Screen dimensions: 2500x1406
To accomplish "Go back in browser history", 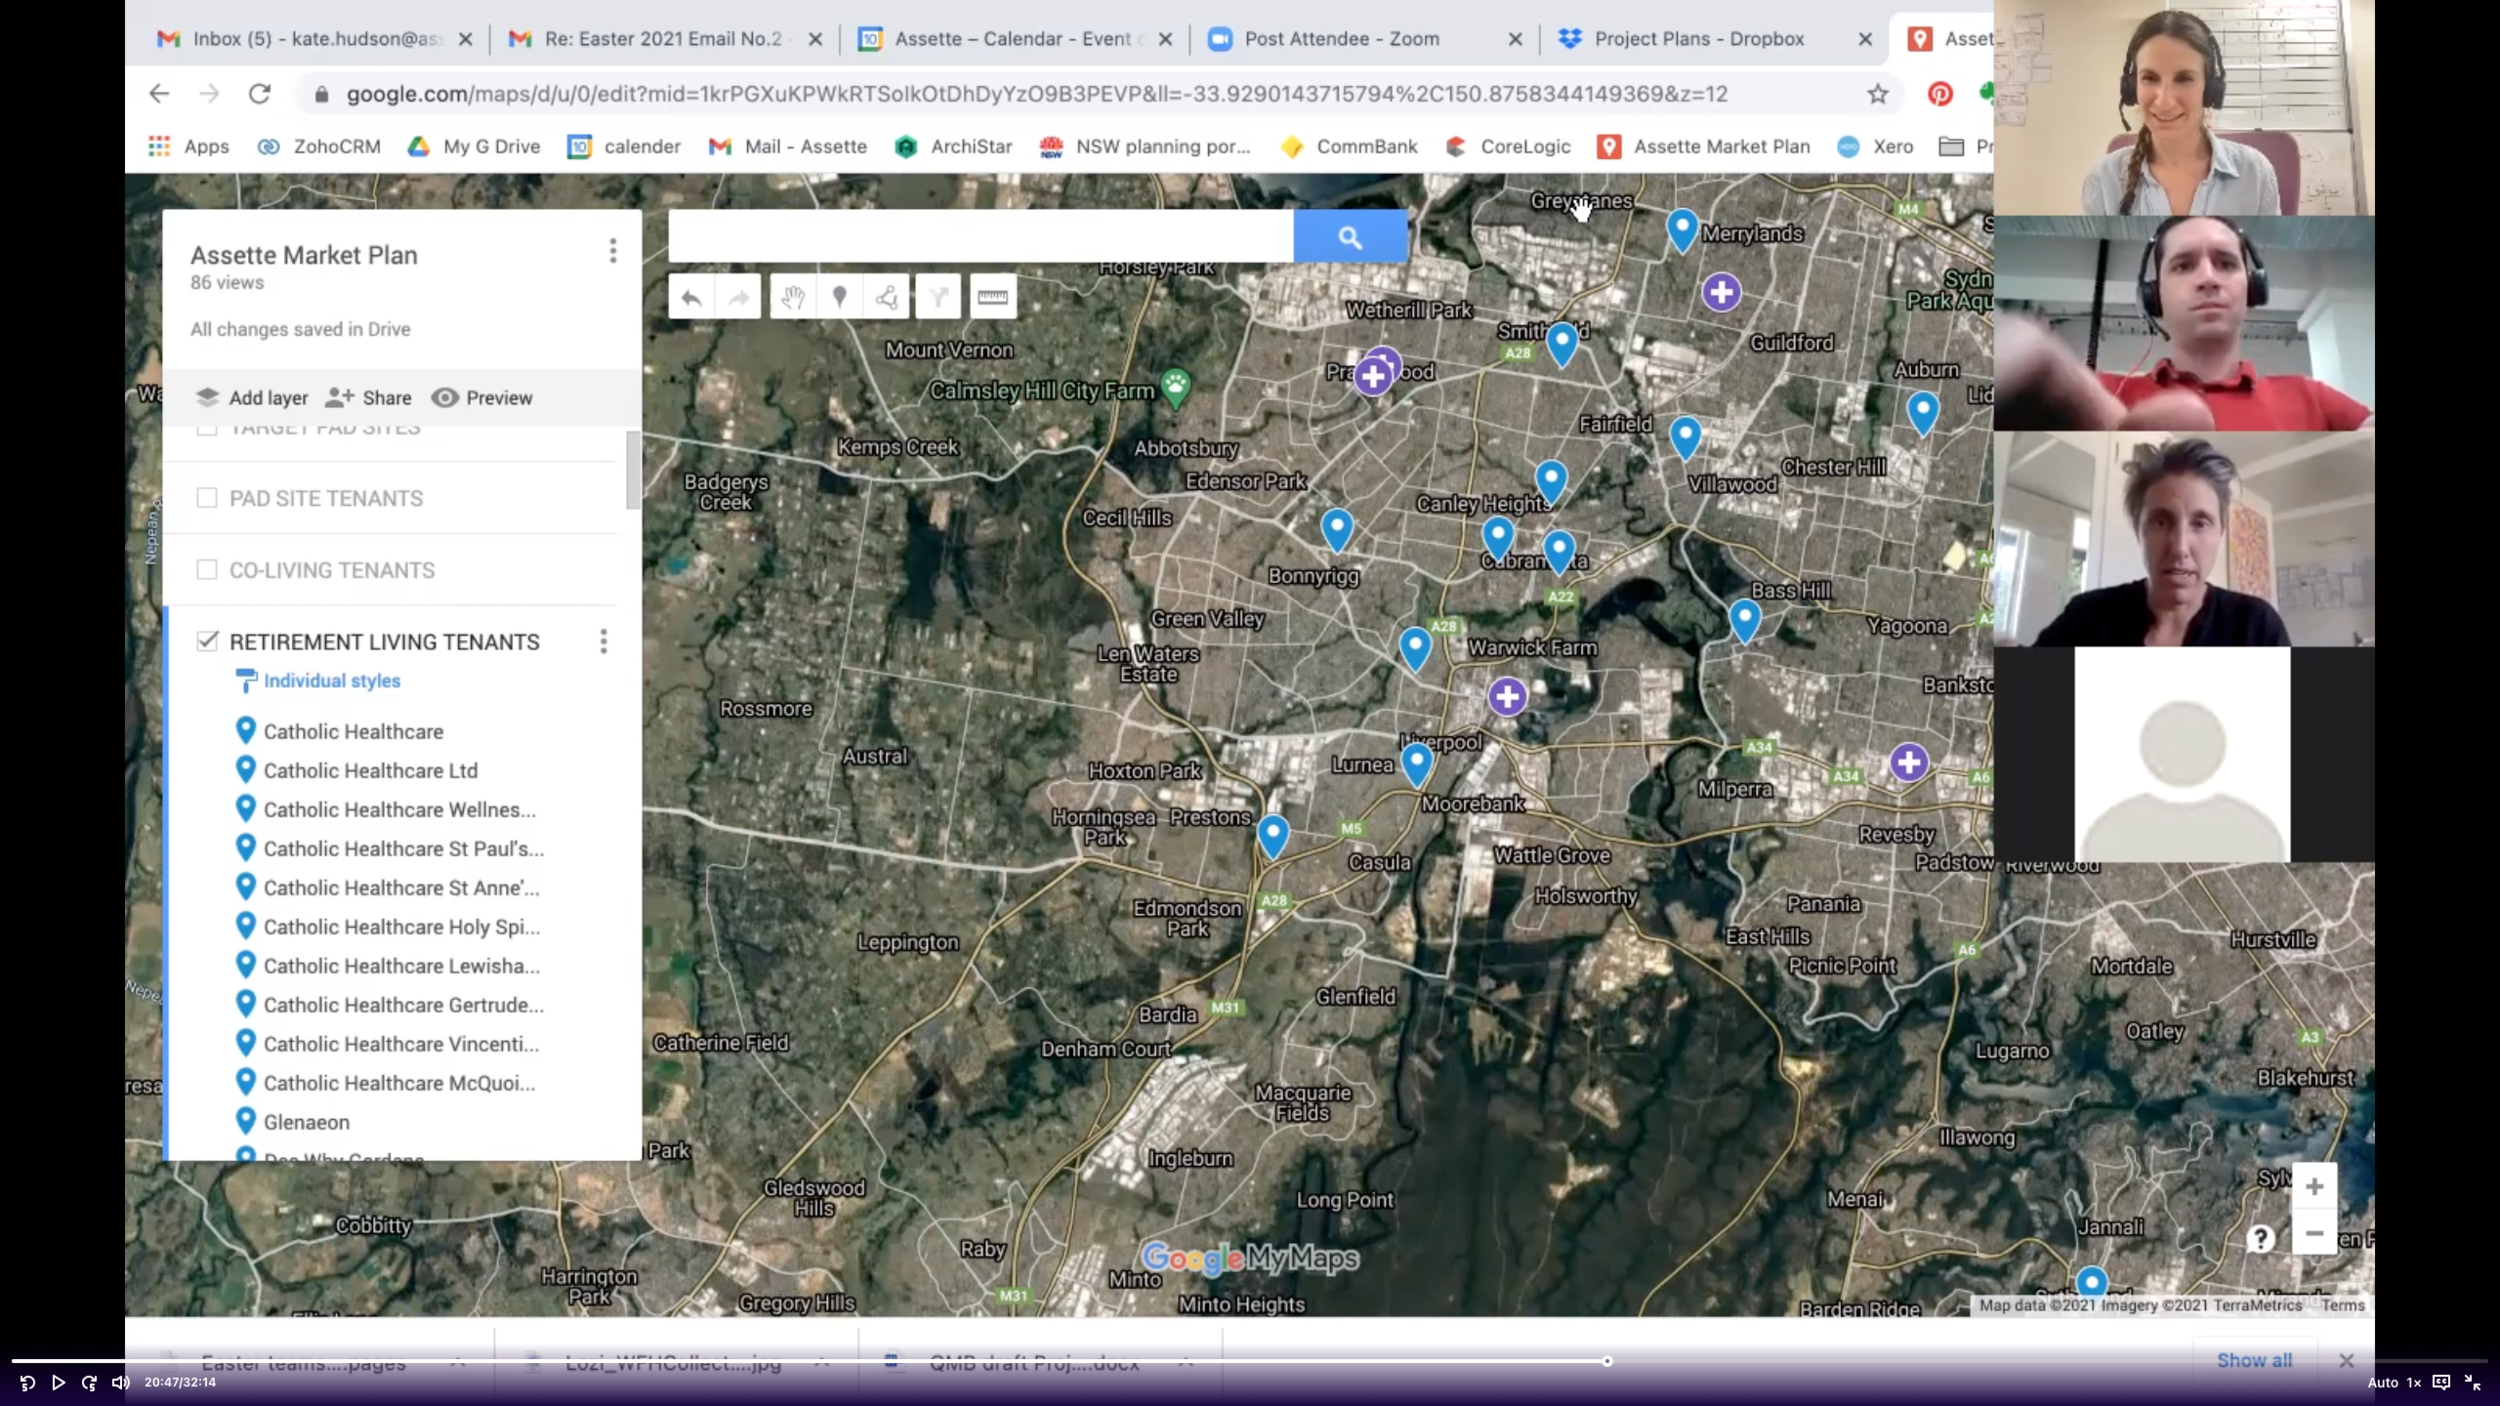I will click(x=159, y=94).
